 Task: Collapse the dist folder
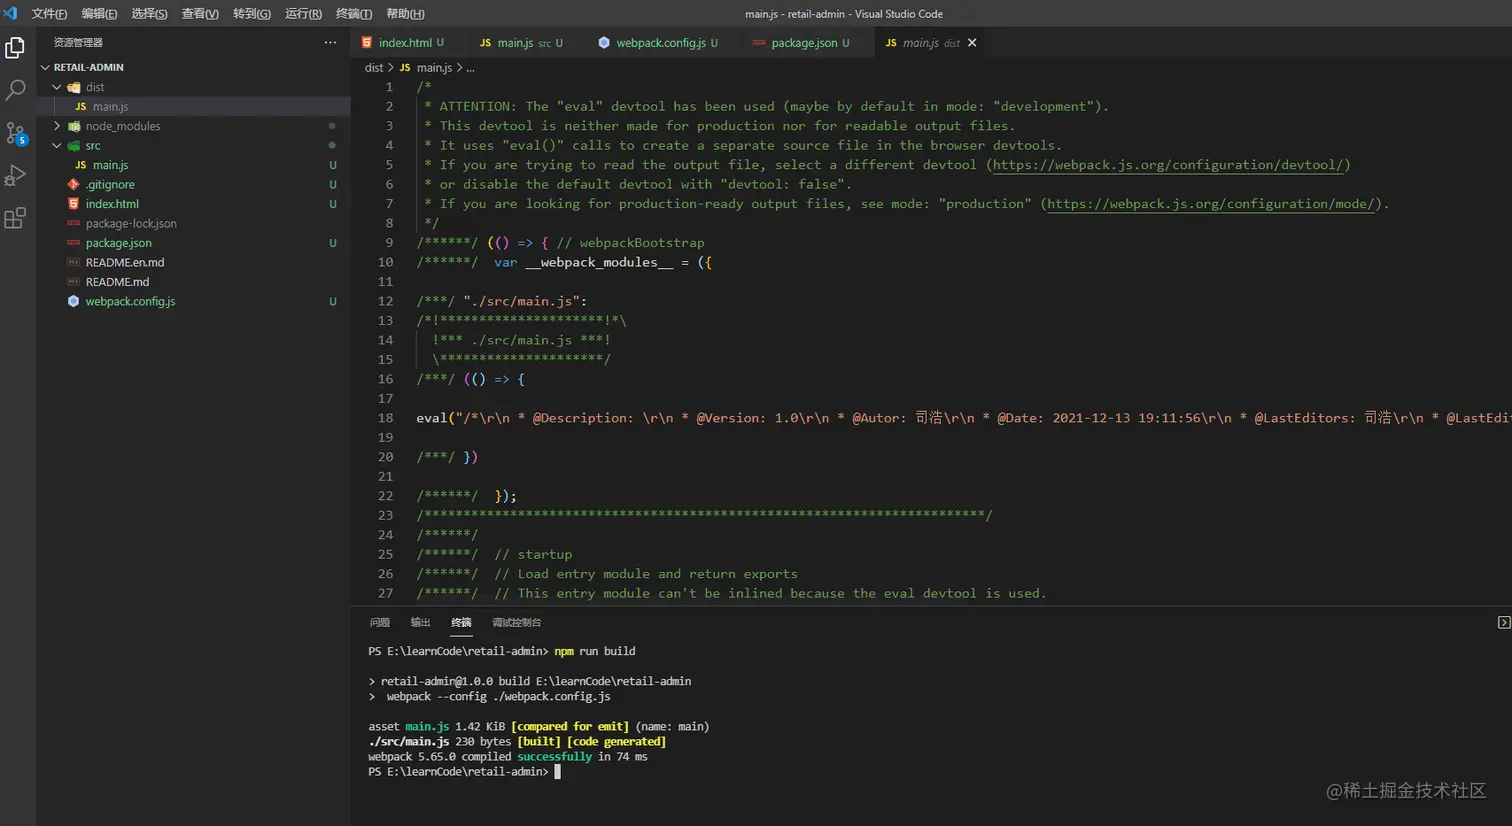pos(57,87)
